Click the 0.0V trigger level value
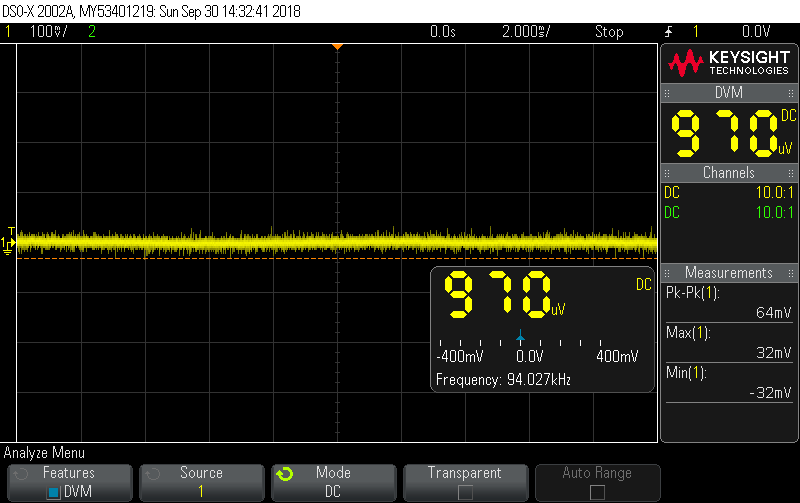The image size is (800, 503). 756,32
